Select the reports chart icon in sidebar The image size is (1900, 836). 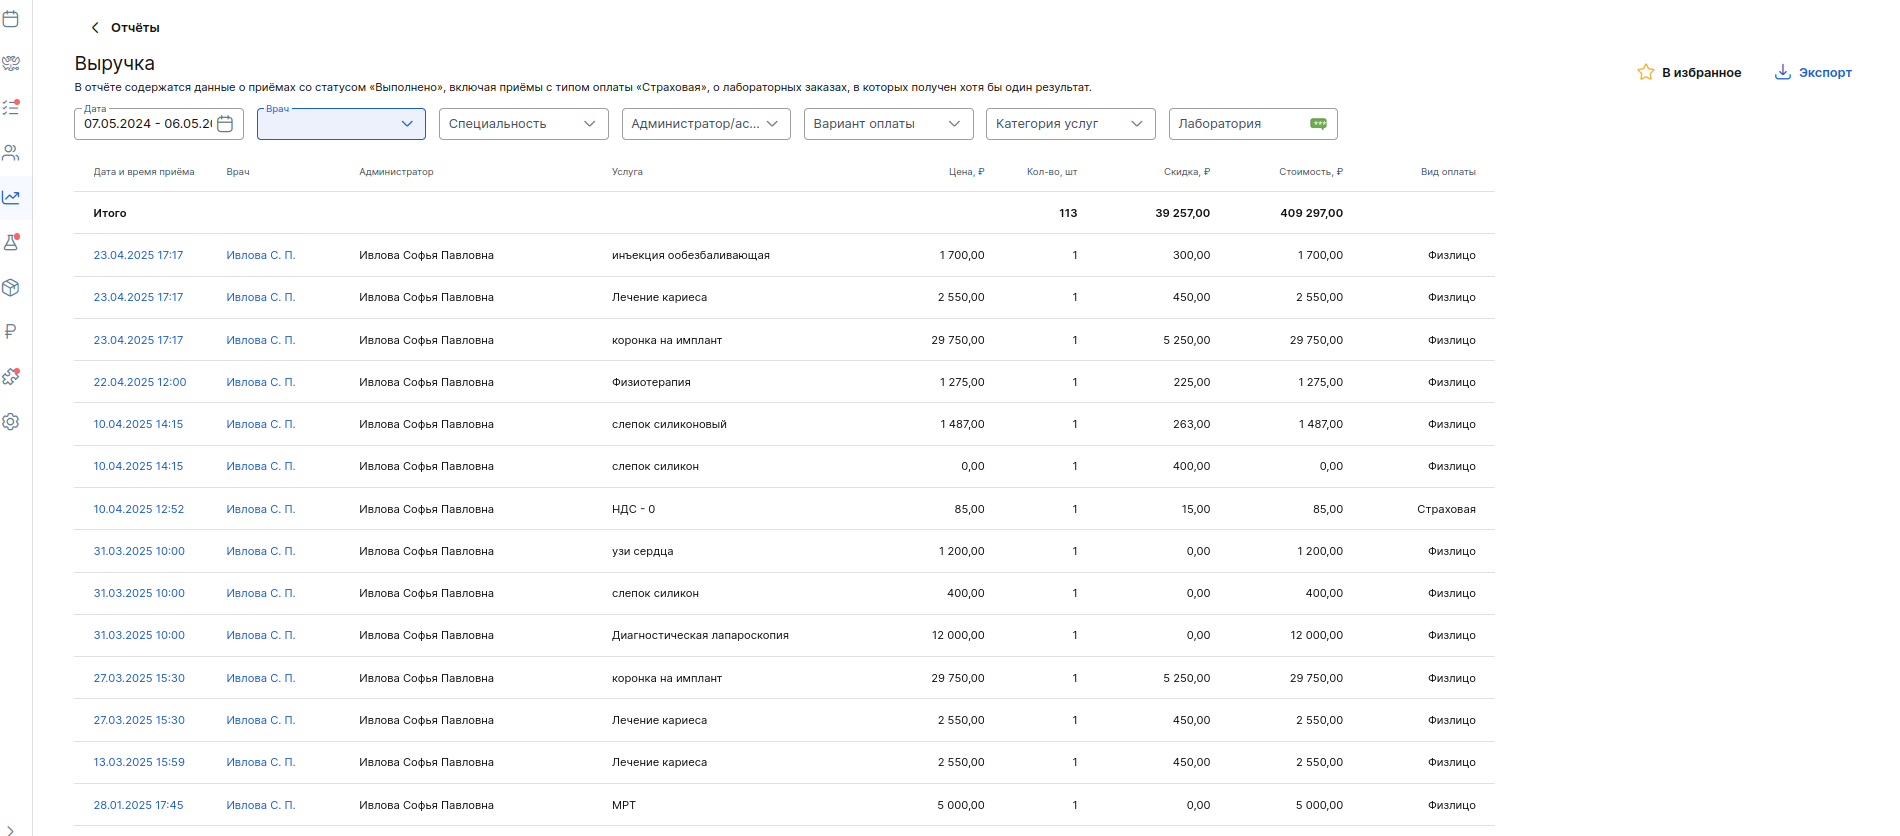coord(11,197)
